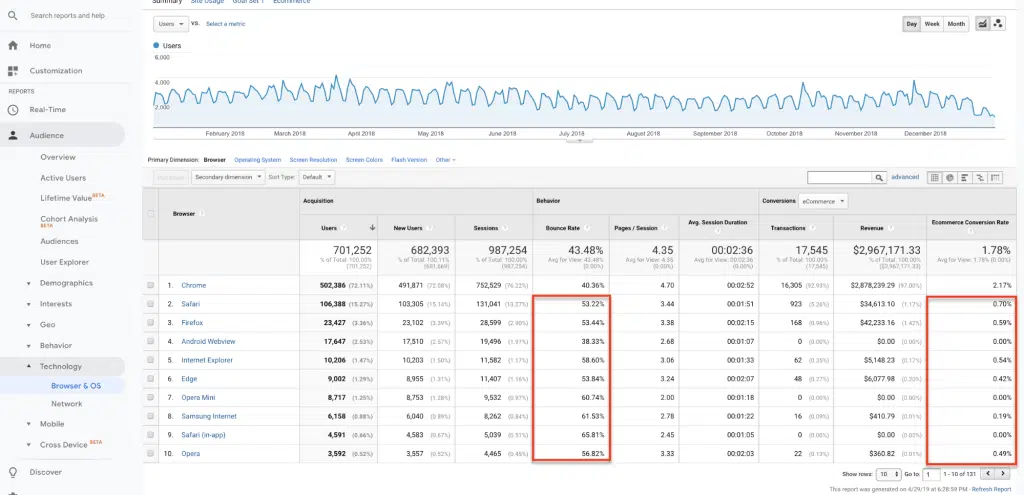Click help icon beside Transactions header
Image resolution: width=1024 pixels, height=495 pixels.
point(811,228)
